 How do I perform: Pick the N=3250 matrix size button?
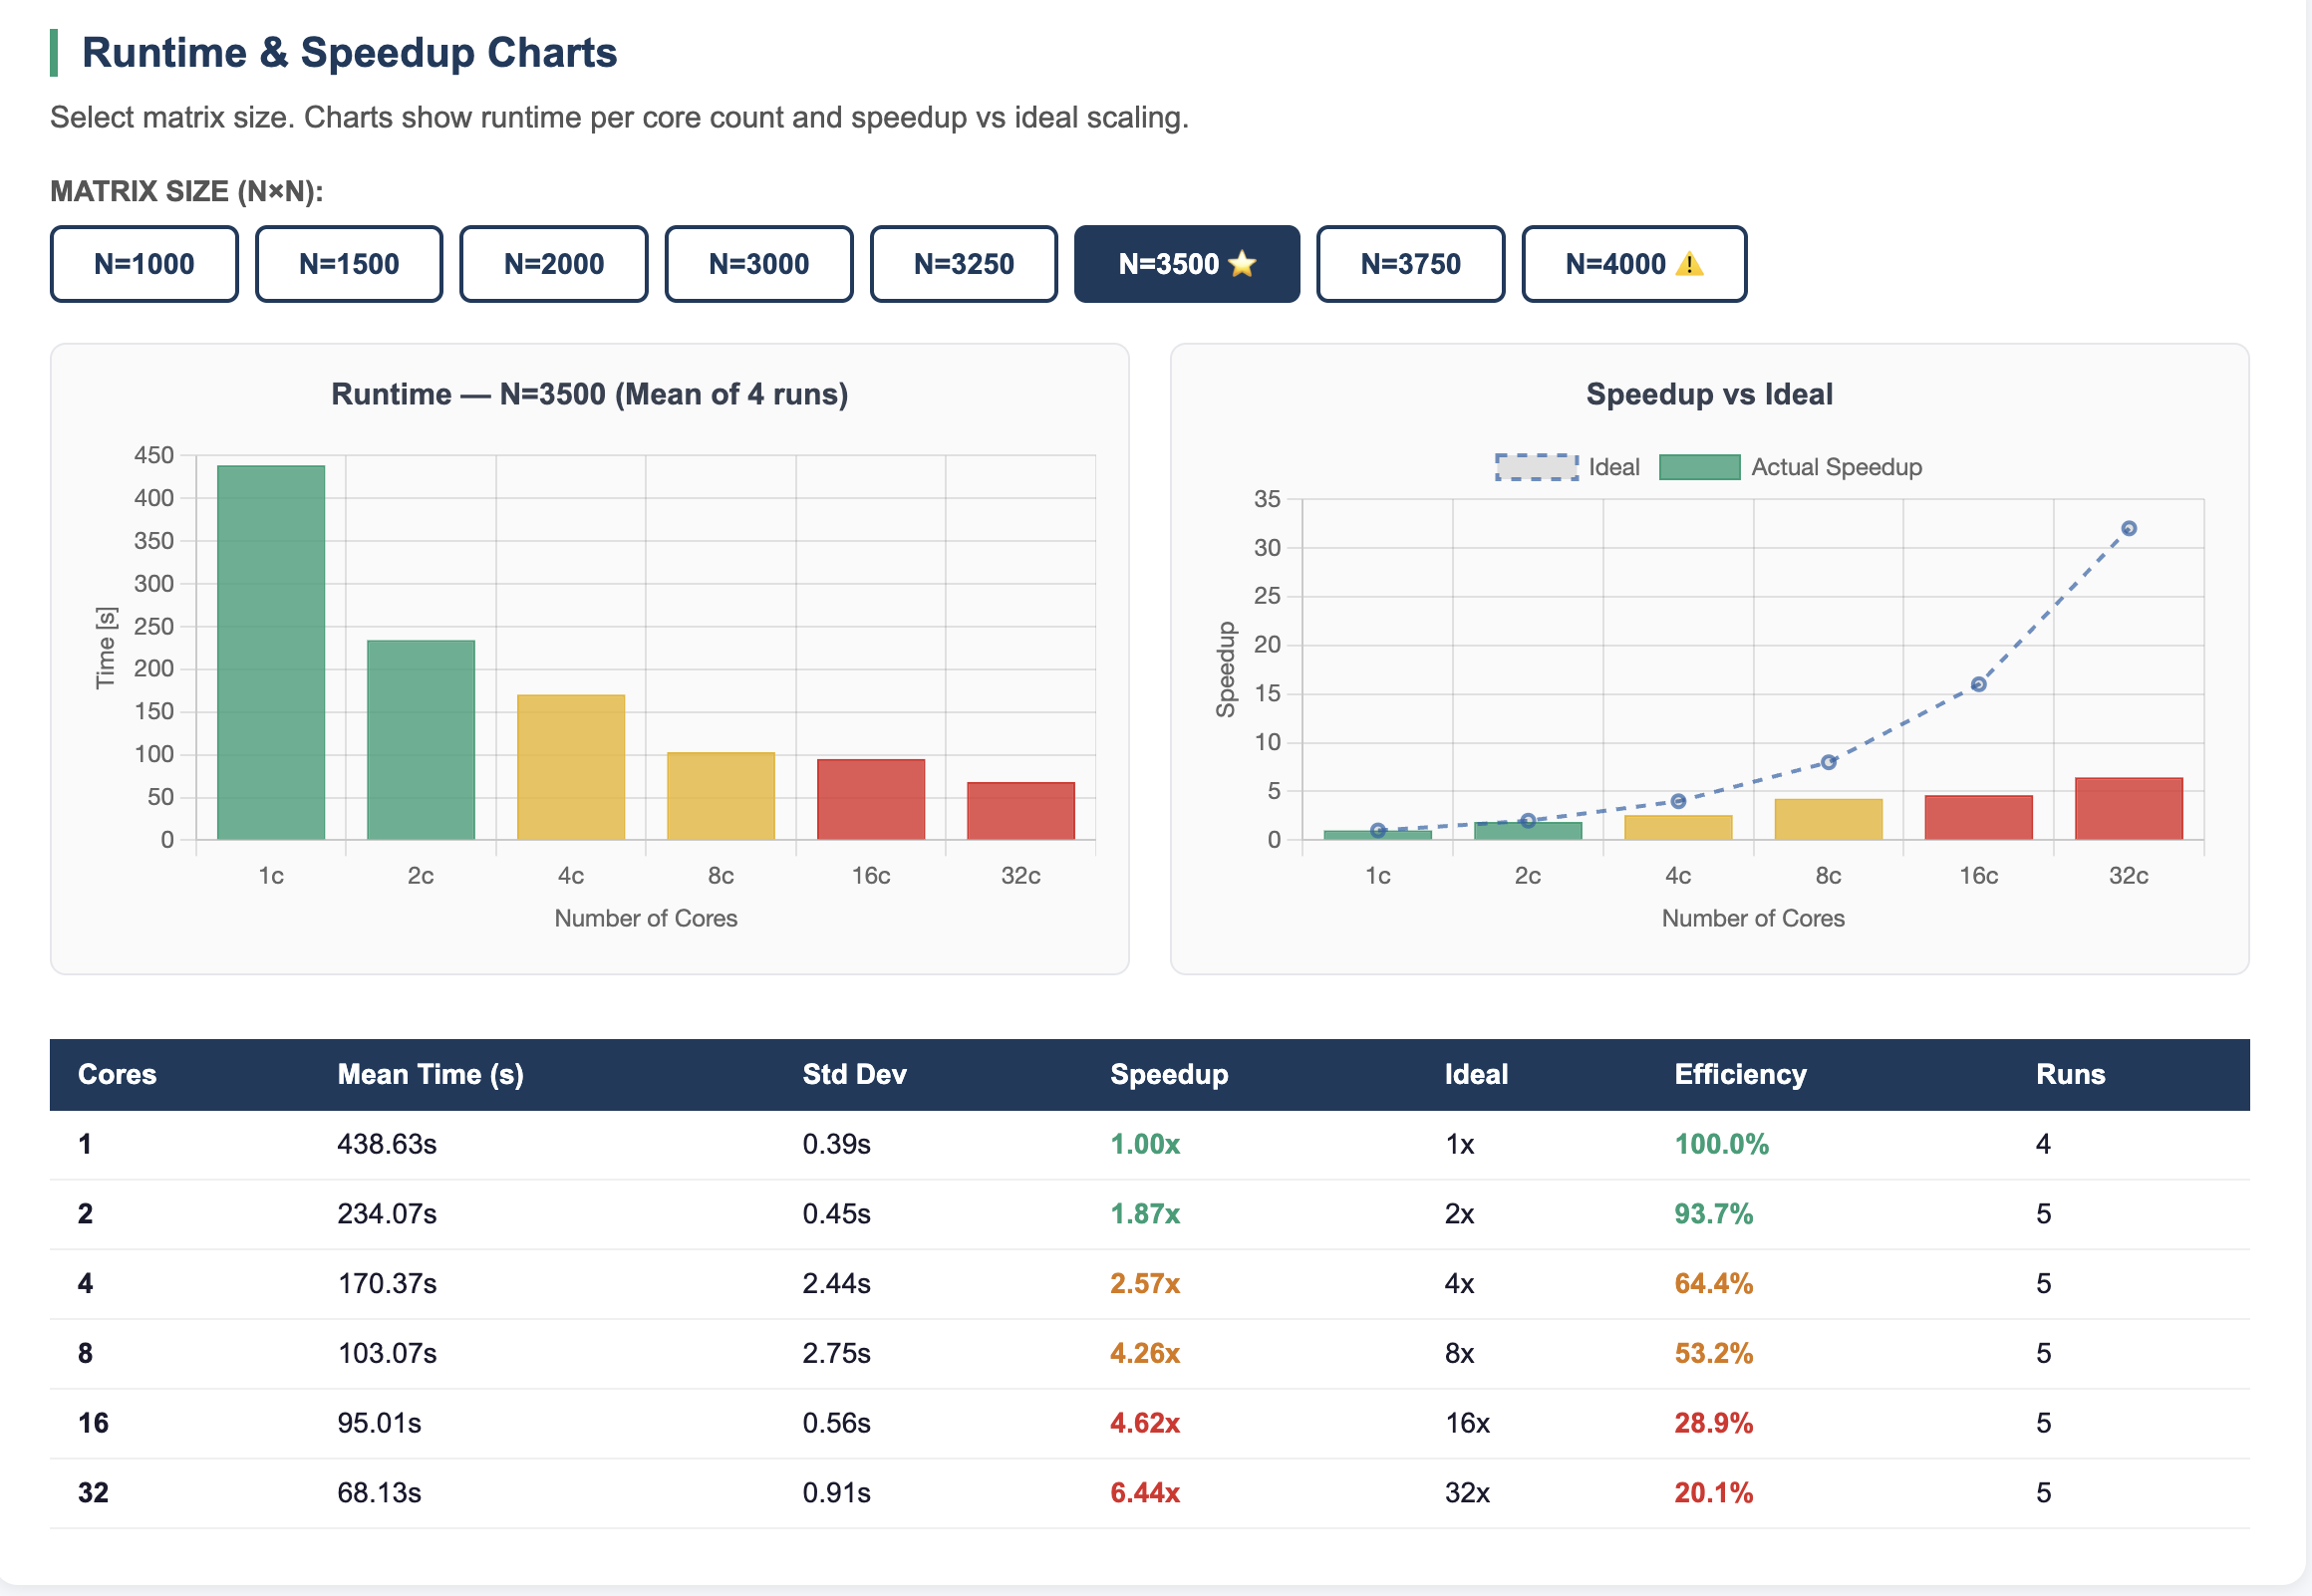964,264
